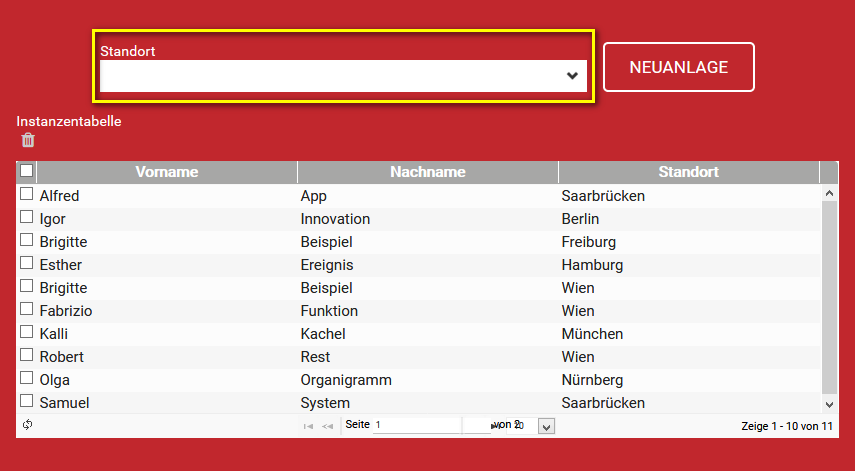Tick the checkbox for Samuel System
The image size is (855, 471).
[27, 402]
